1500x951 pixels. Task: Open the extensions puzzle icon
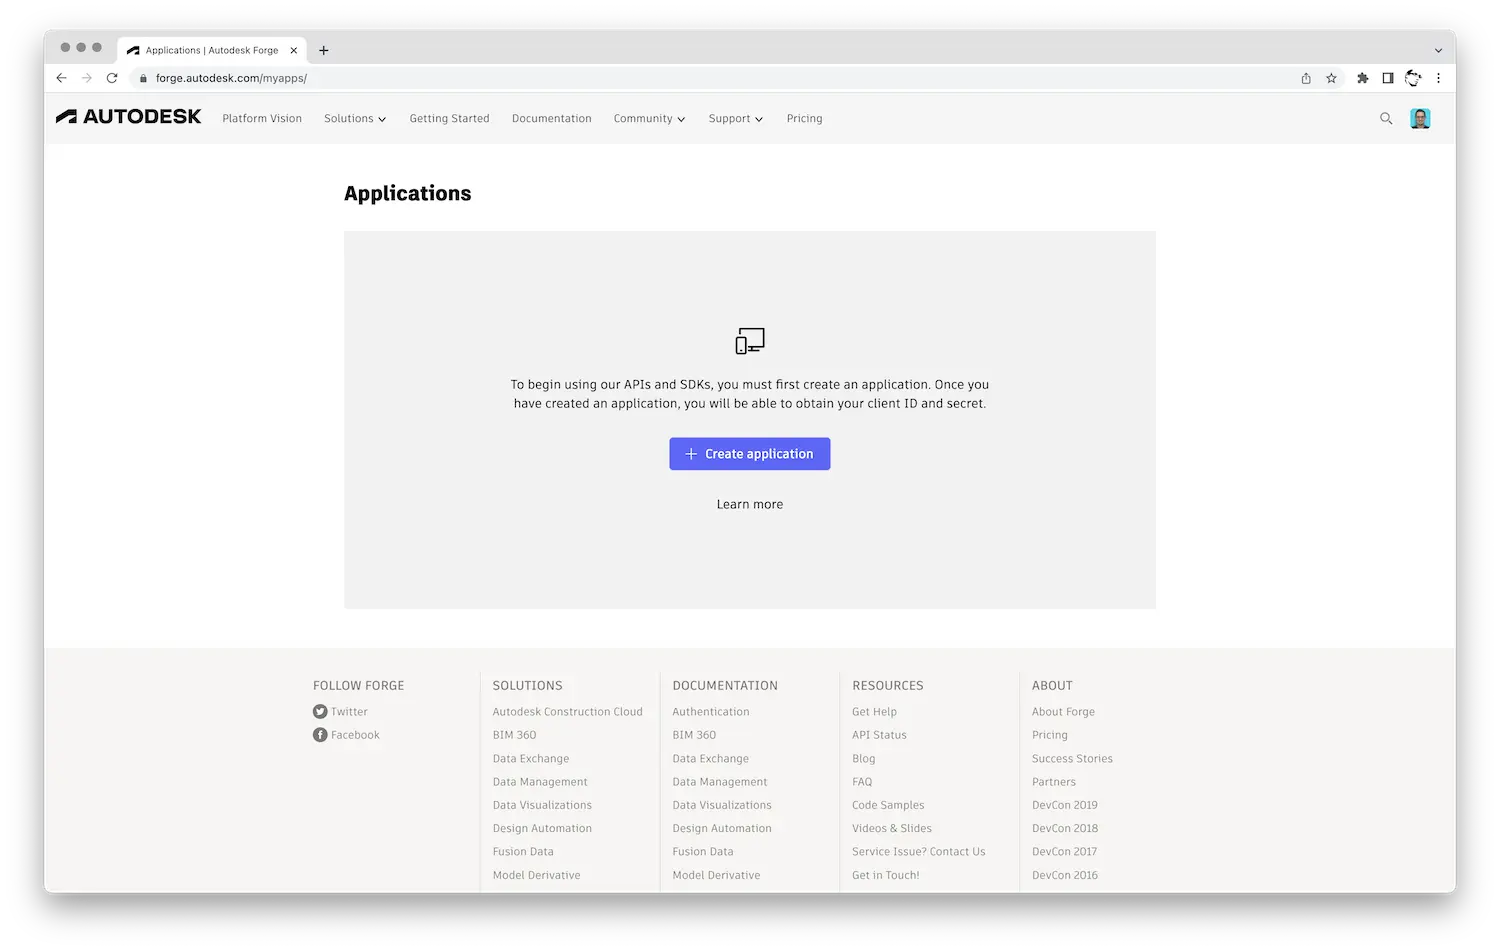click(1362, 78)
